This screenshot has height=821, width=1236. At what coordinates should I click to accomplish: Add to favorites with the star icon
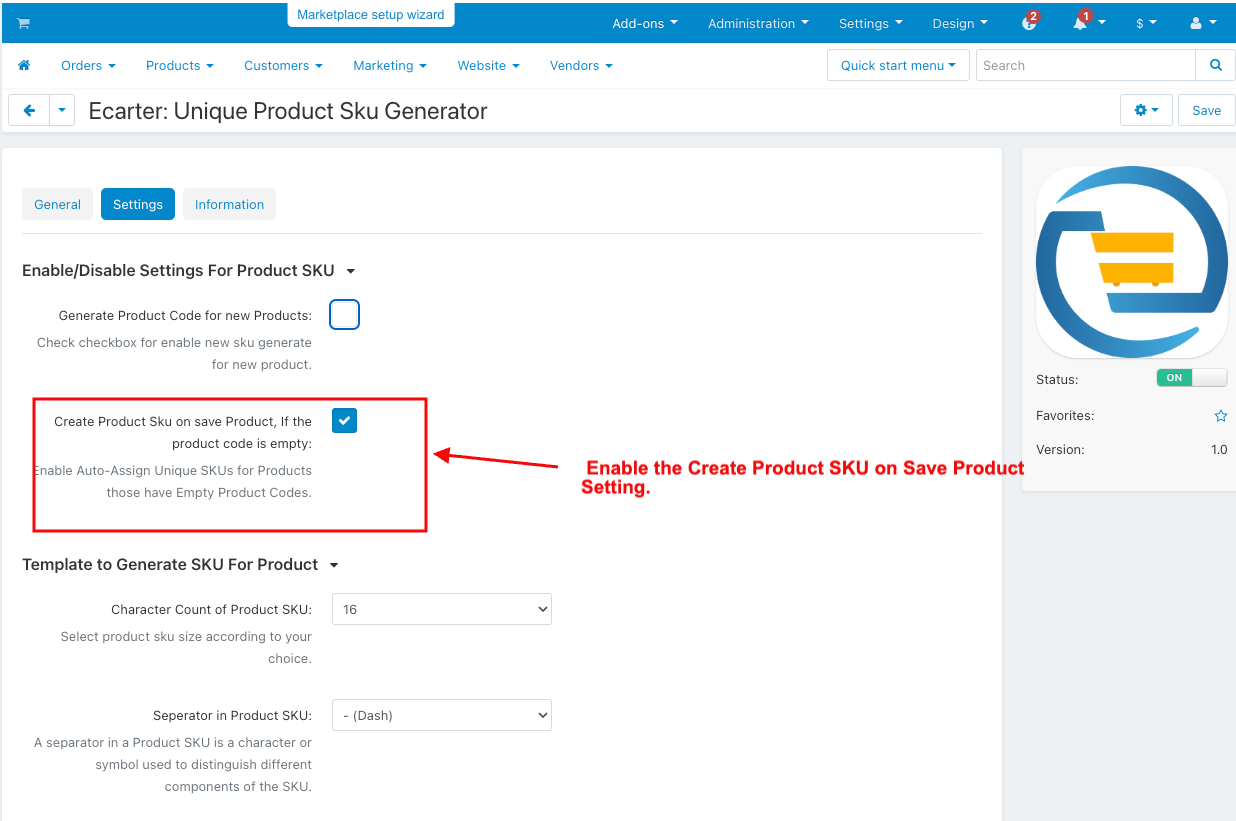(x=1220, y=416)
